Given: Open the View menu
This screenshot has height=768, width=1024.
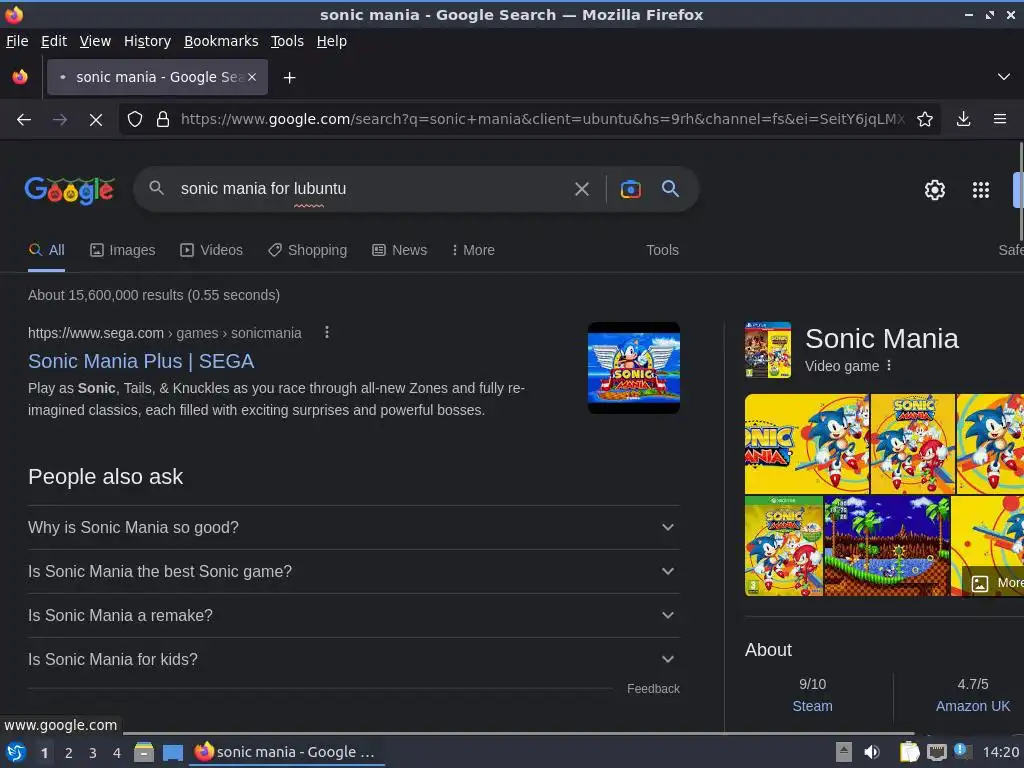Looking at the screenshot, I should (95, 41).
